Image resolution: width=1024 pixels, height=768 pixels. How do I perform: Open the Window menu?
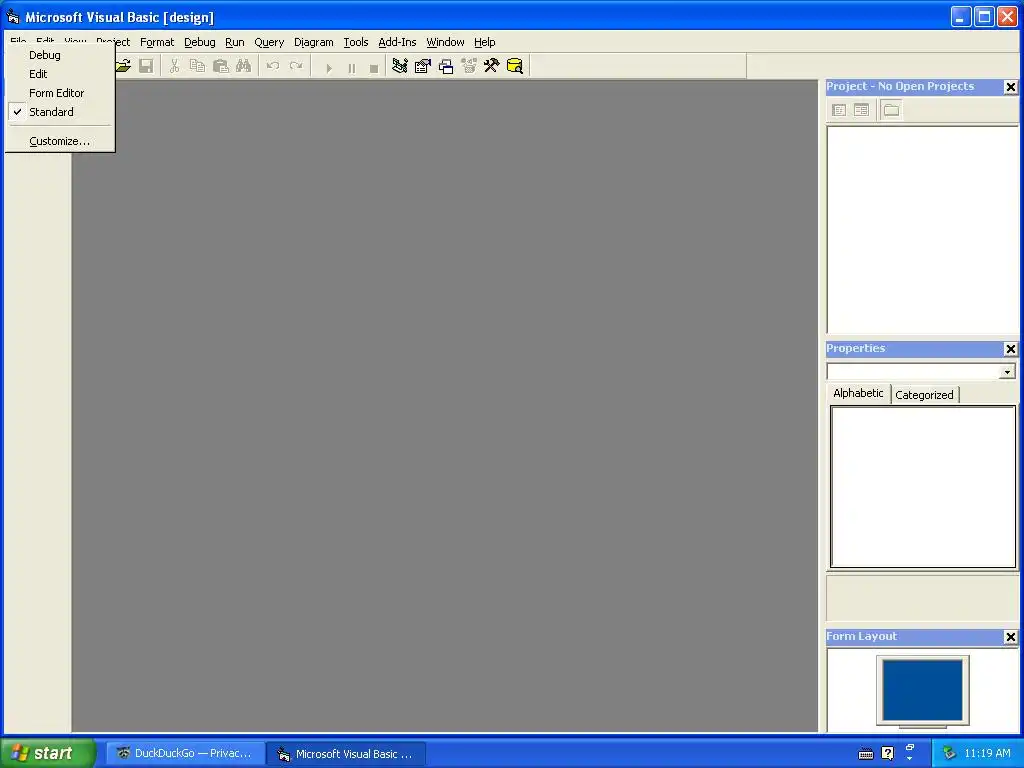445,42
